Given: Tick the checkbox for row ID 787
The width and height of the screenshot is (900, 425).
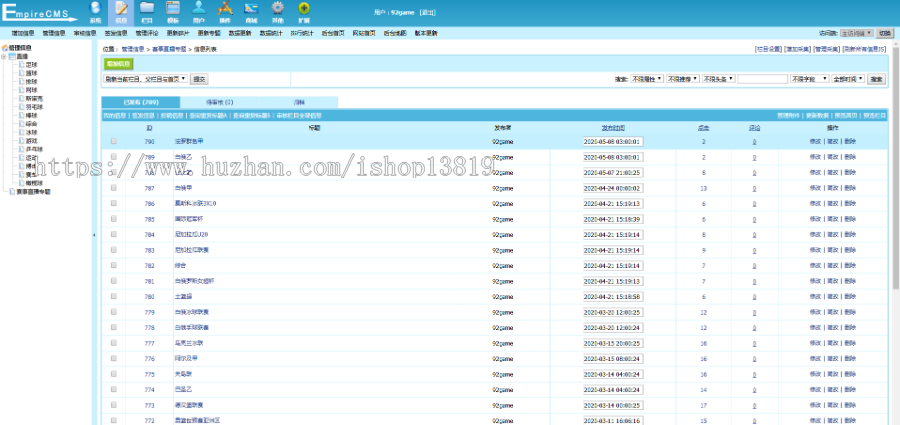Looking at the screenshot, I should [x=114, y=187].
